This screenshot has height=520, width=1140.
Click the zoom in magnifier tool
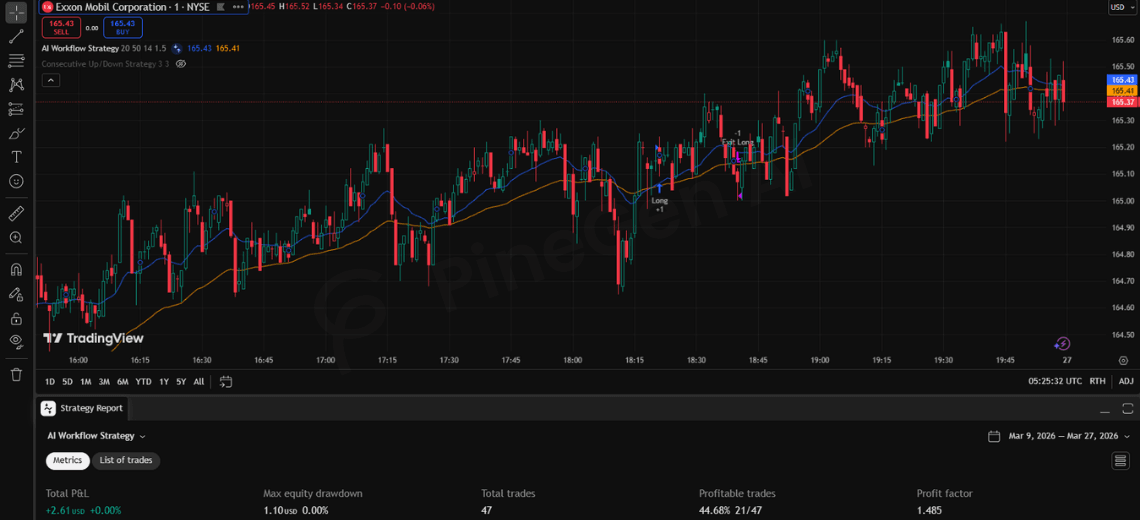(16, 238)
